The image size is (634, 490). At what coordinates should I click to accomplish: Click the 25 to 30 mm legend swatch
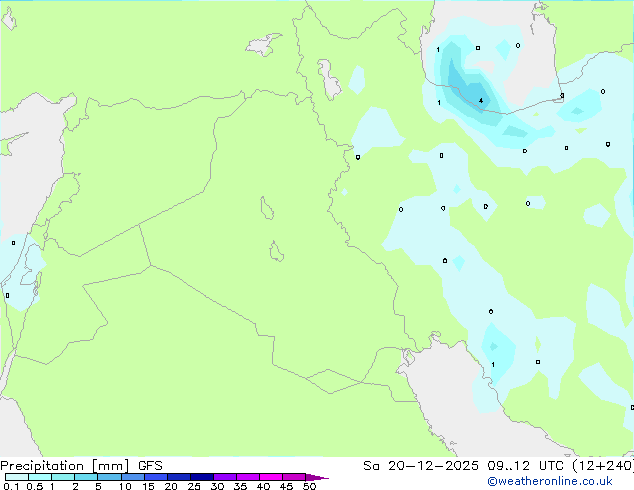point(201,477)
